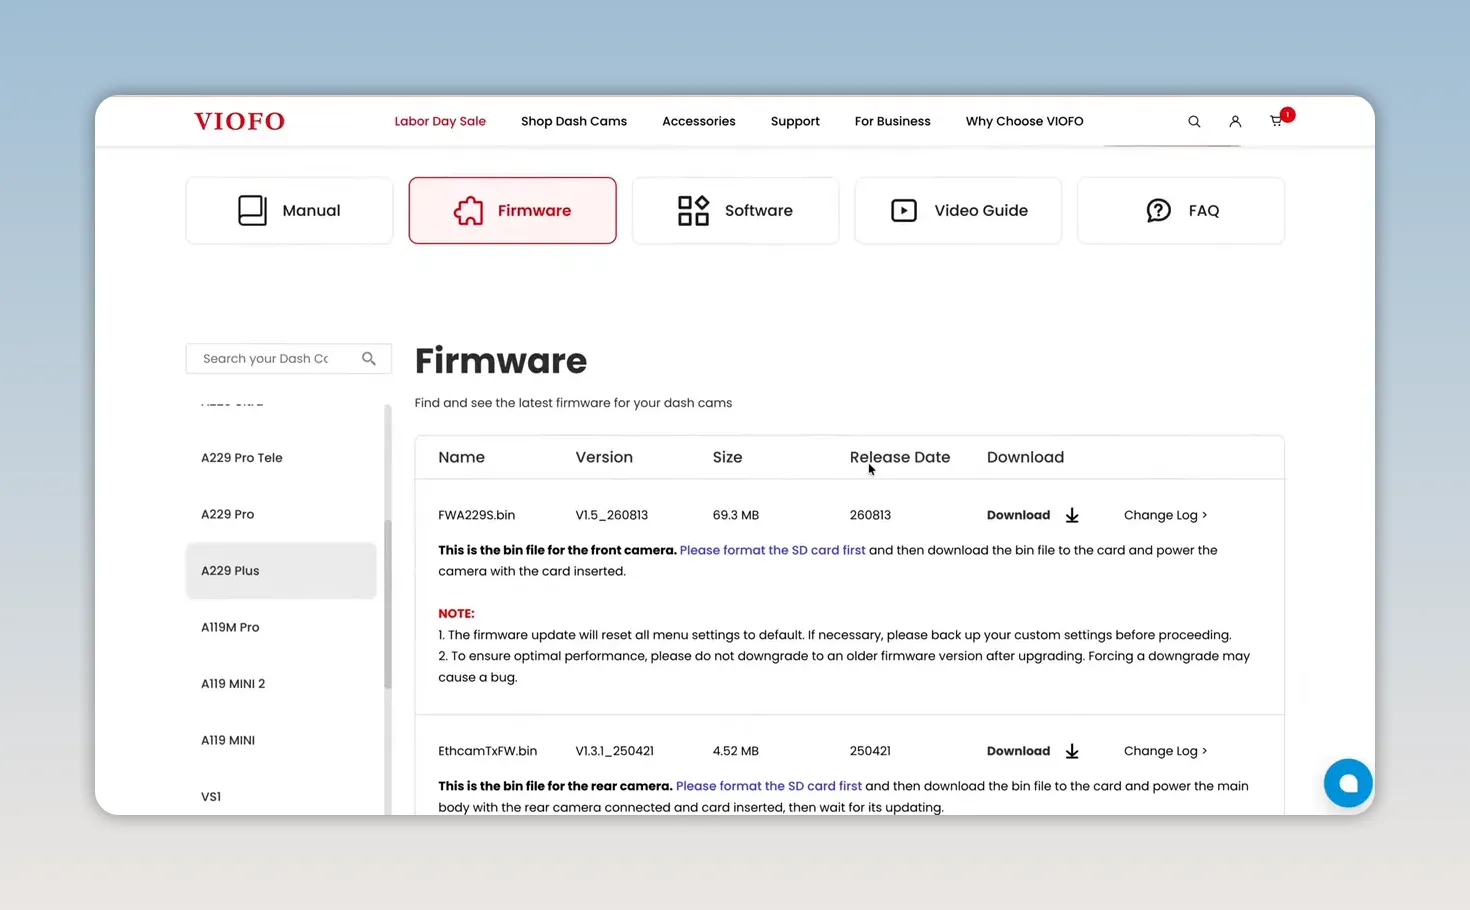Select VS1 in model list
This screenshot has height=910, width=1470.
click(281, 797)
